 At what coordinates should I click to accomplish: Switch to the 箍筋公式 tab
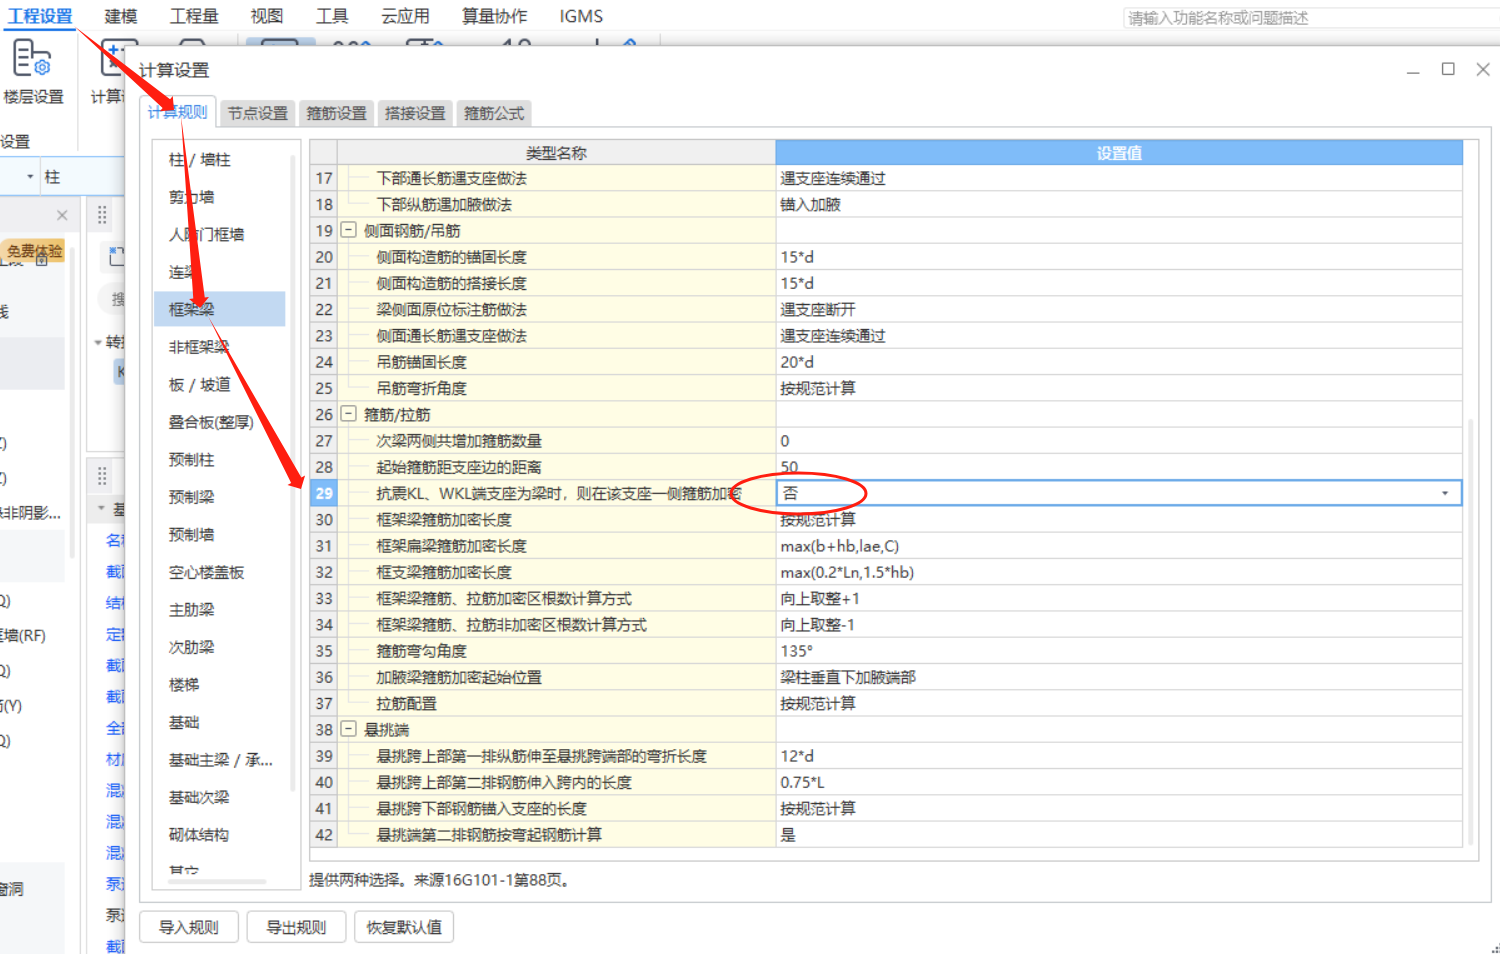pyautogui.click(x=494, y=113)
